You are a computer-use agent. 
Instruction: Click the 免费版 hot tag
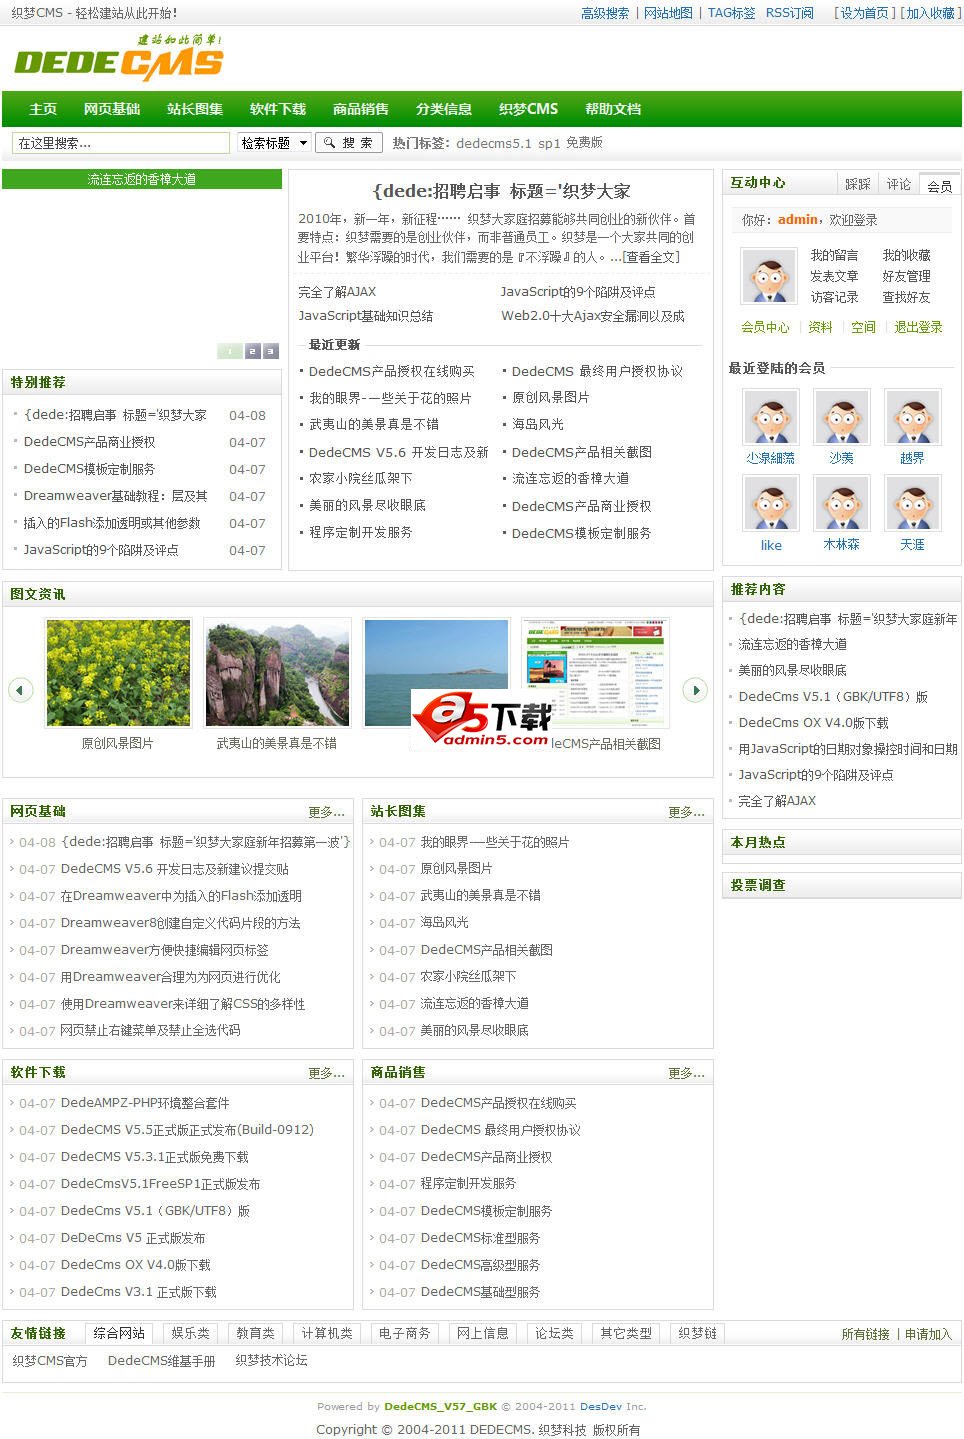(584, 143)
